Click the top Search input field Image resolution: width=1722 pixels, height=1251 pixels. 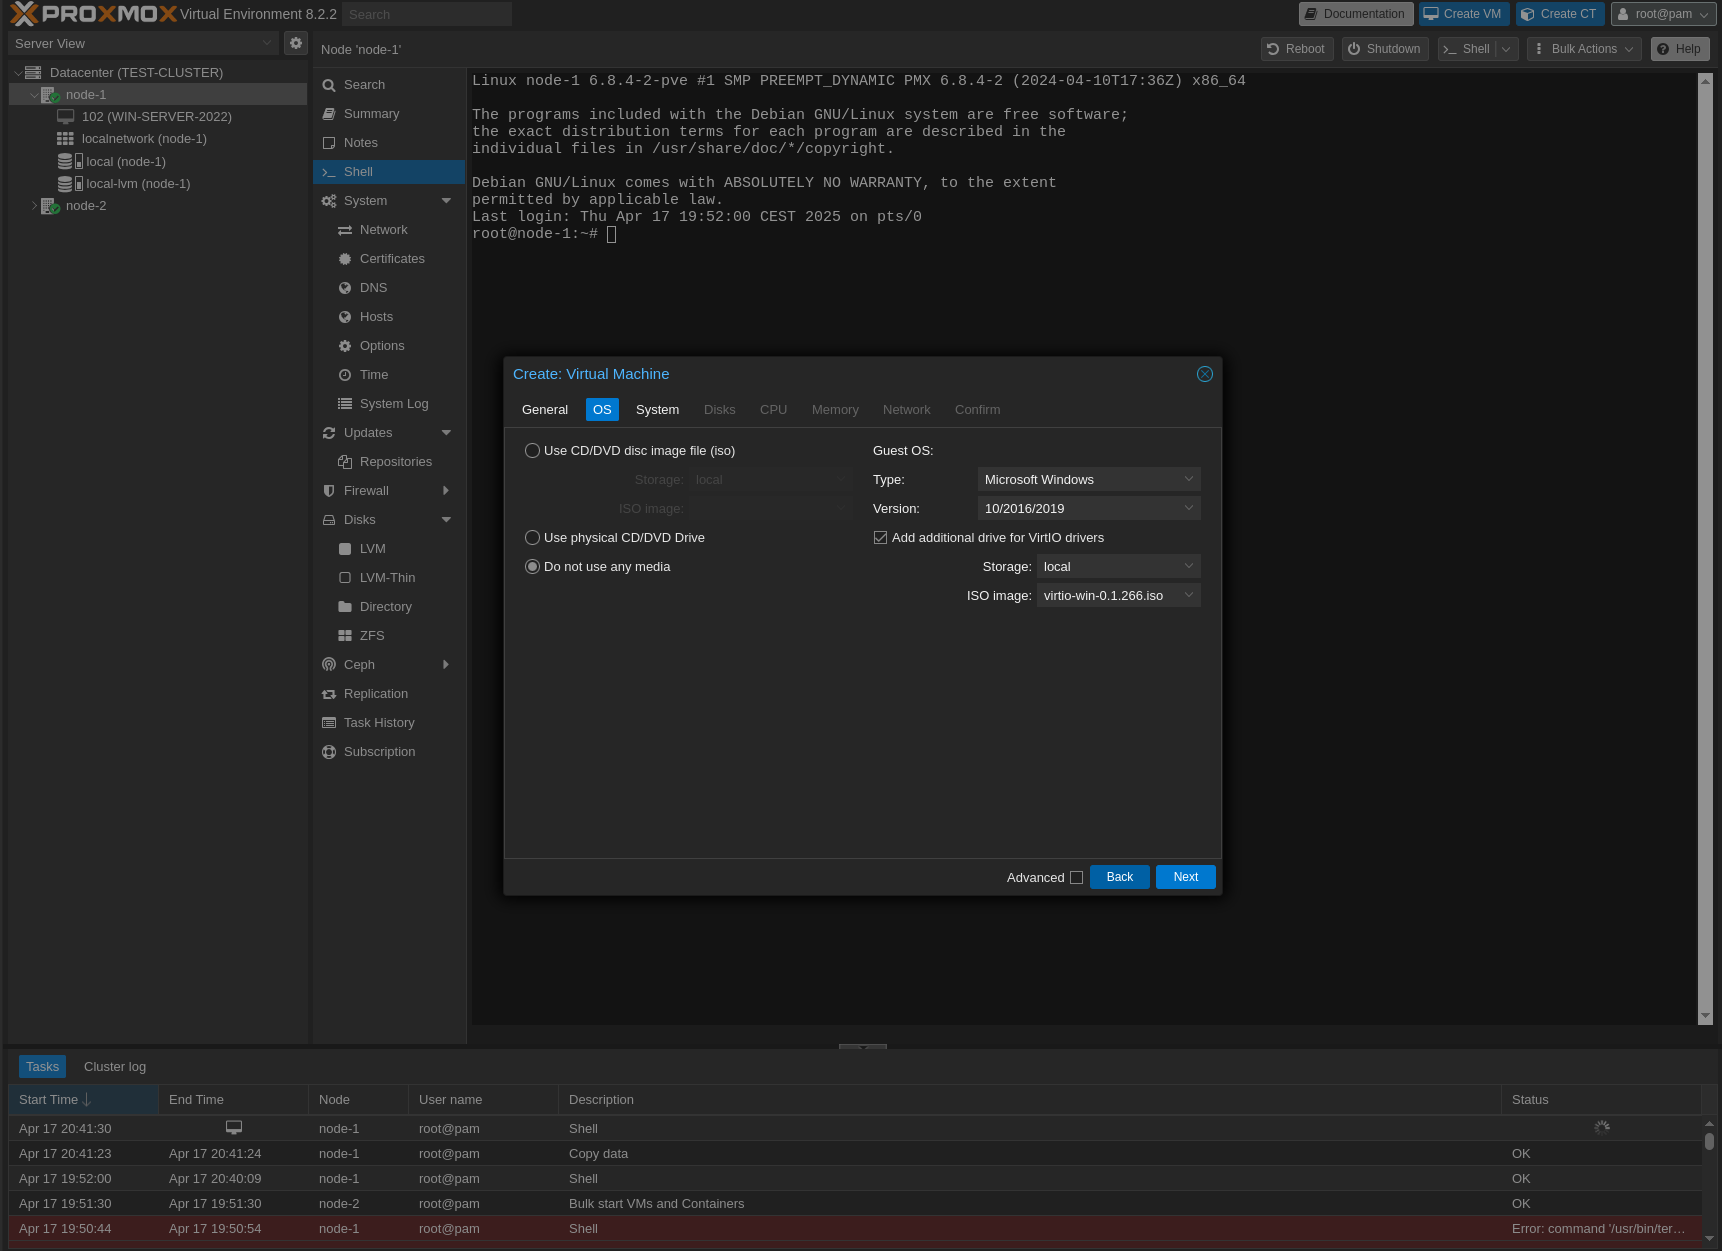(x=427, y=14)
